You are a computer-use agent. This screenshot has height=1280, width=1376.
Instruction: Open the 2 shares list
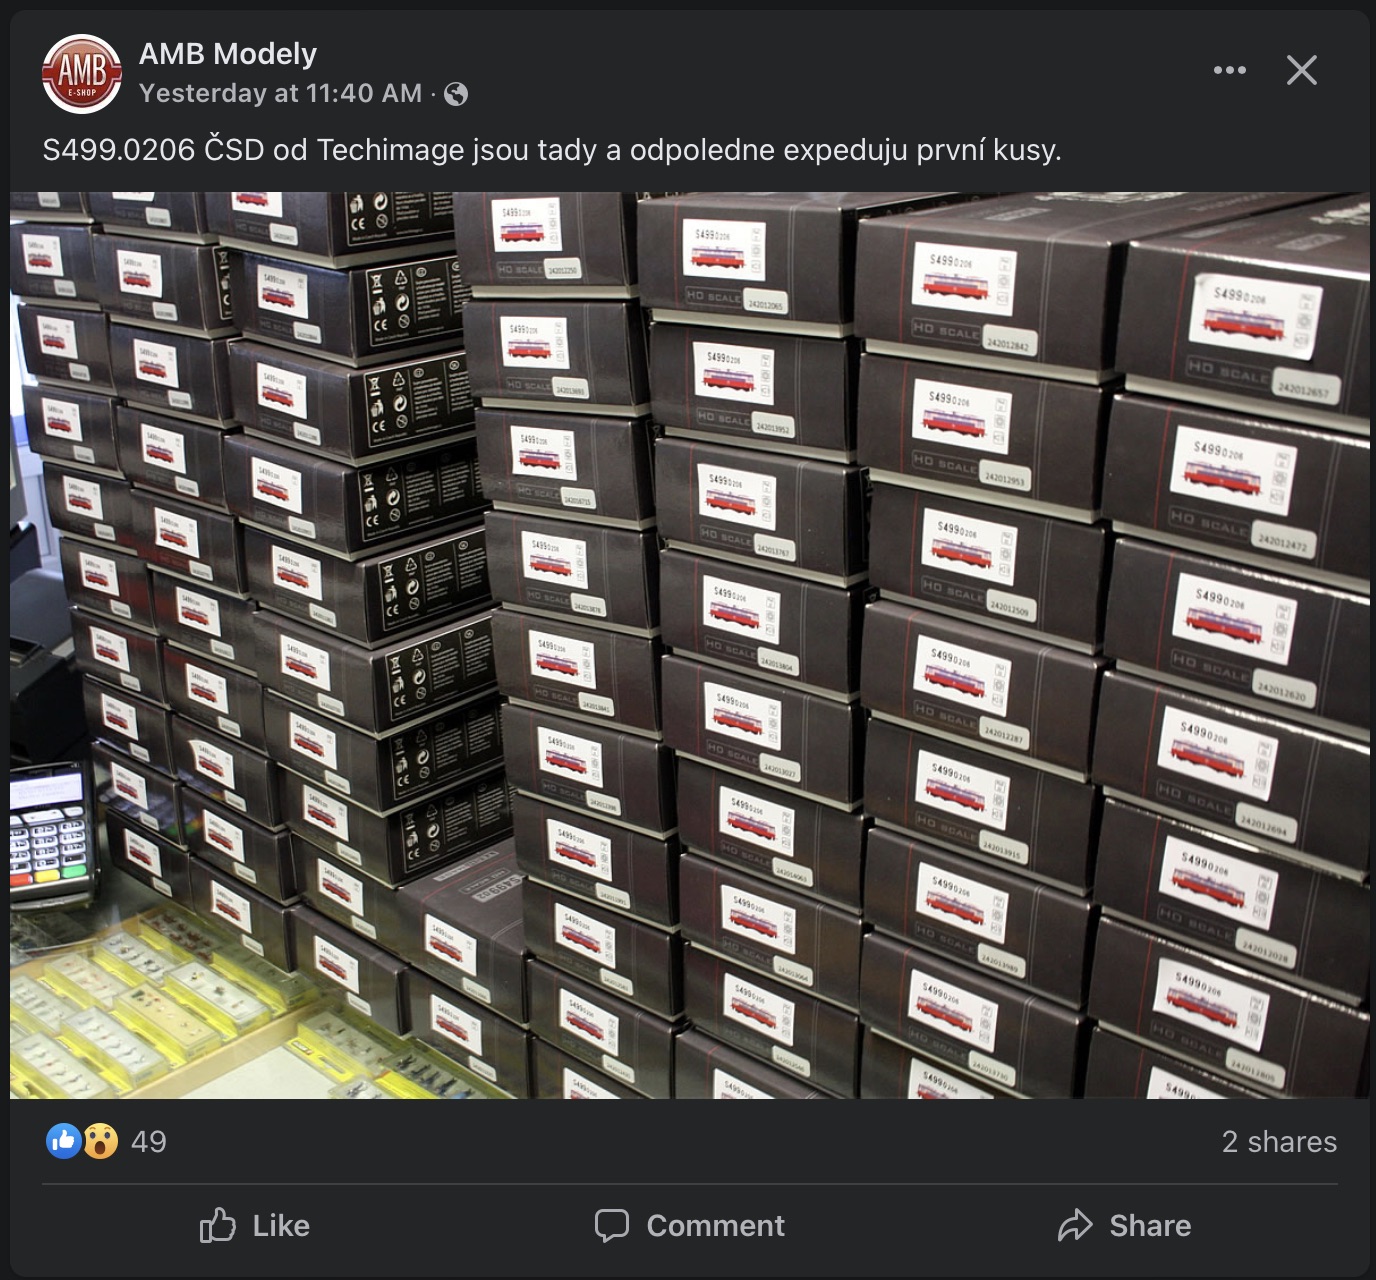(1279, 1142)
